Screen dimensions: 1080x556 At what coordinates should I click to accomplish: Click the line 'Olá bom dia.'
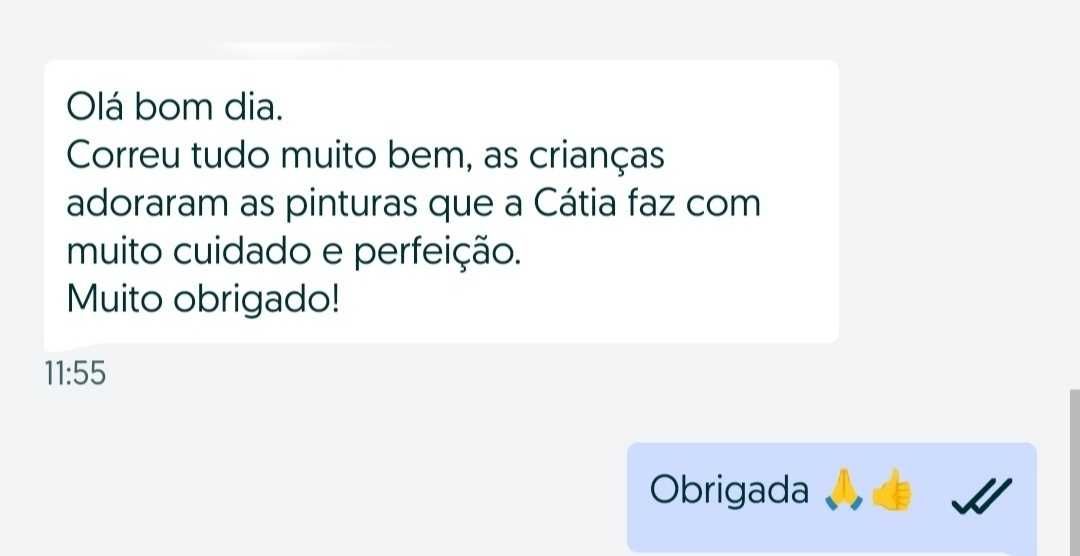tap(175, 108)
